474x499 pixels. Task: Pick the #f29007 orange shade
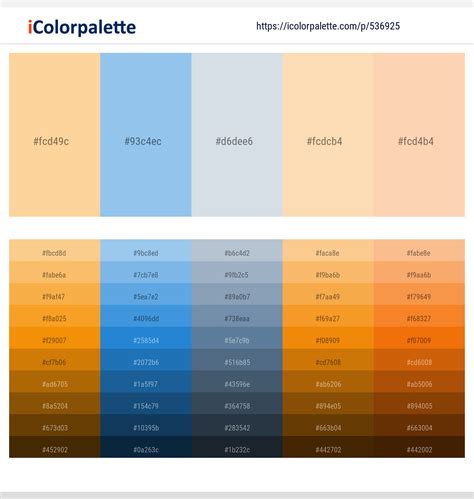tap(55, 338)
